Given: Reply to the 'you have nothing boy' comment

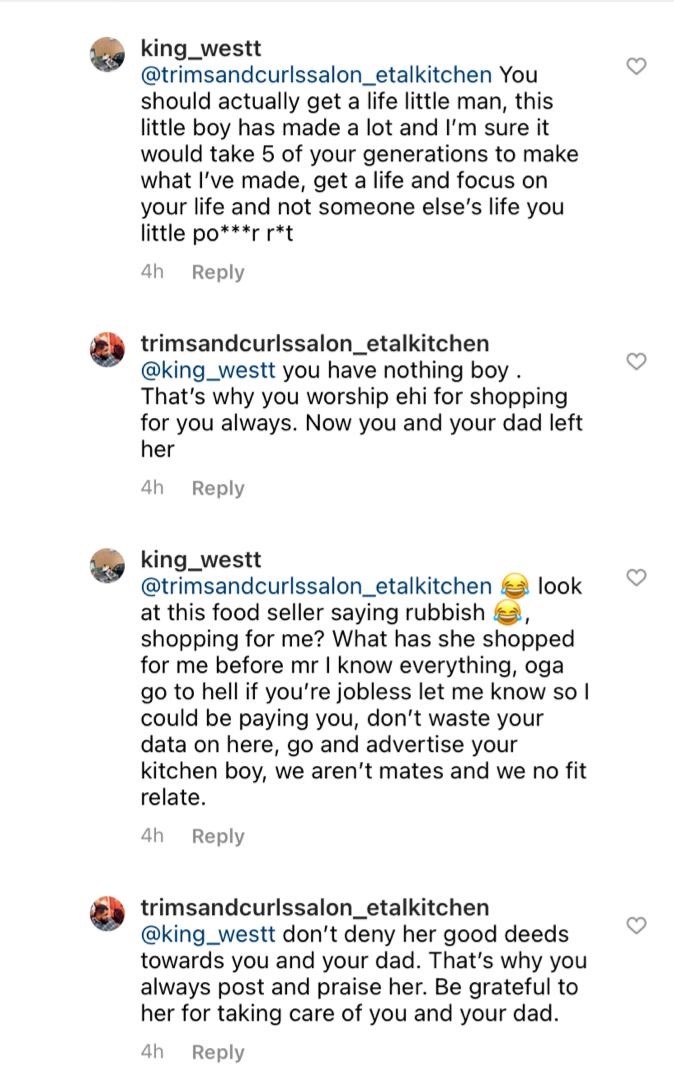Looking at the screenshot, I should point(218,488).
